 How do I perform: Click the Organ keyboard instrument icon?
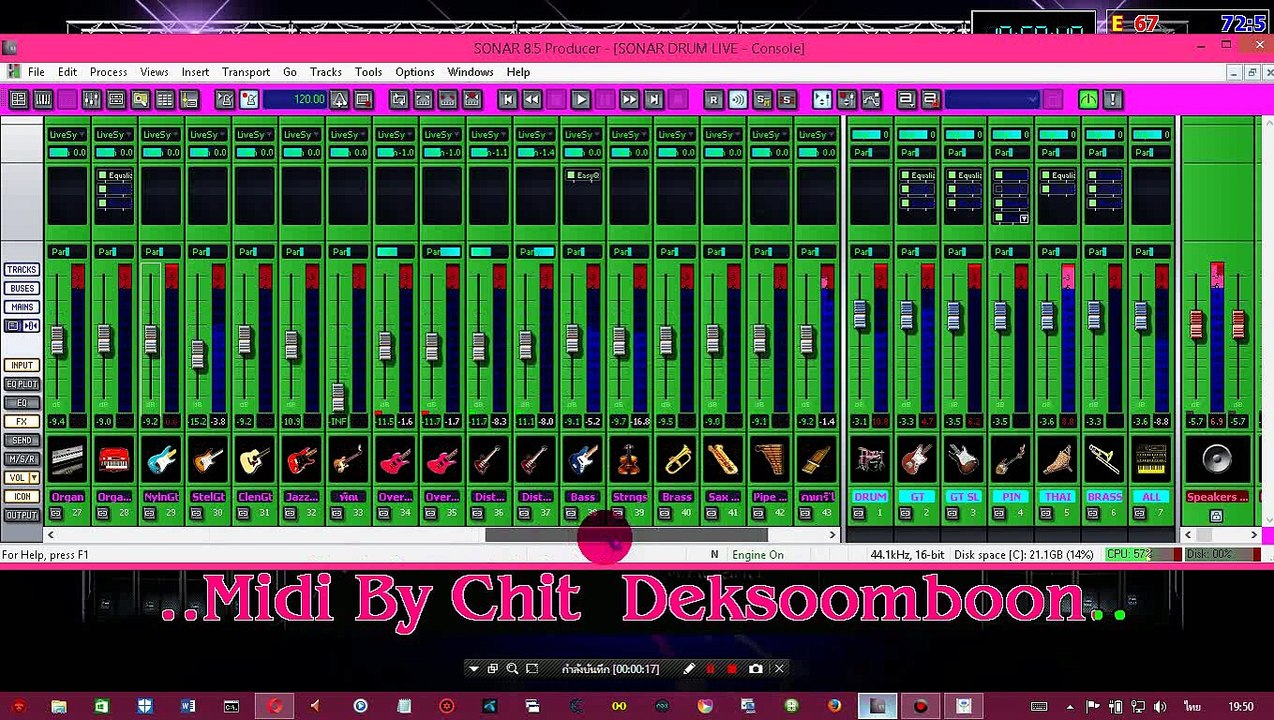coord(67,460)
